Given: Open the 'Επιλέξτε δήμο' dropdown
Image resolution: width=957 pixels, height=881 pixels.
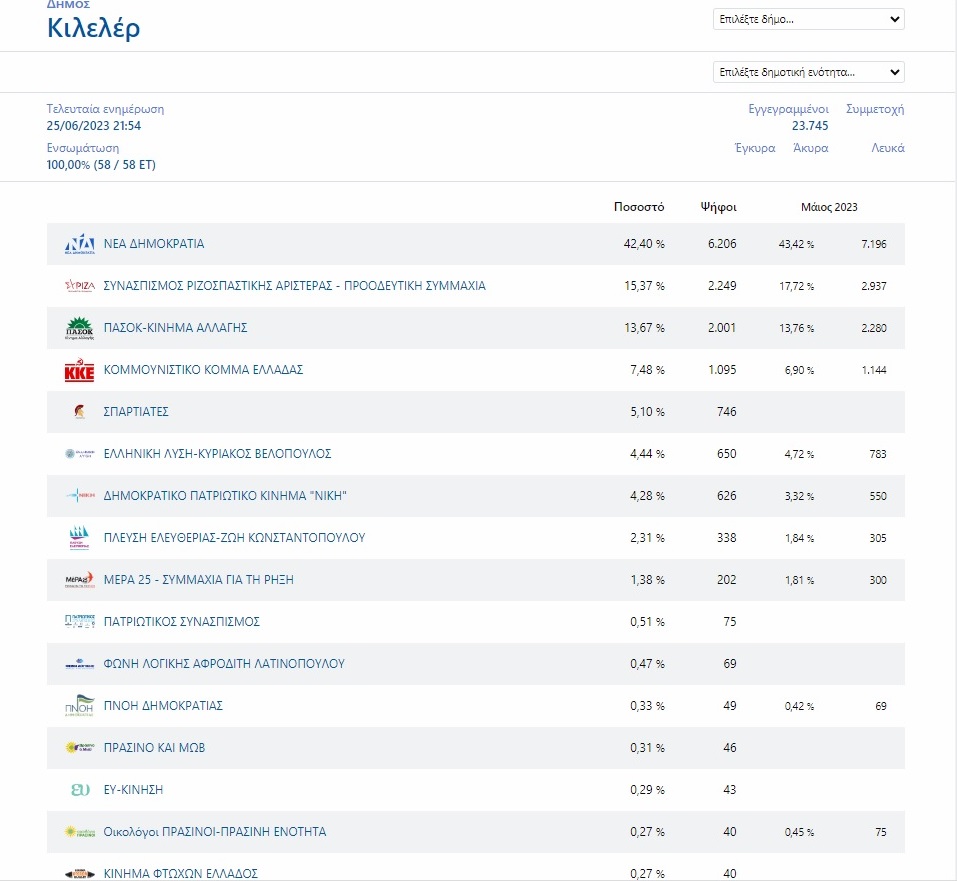Looking at the screenshot, I should [808, 19].
